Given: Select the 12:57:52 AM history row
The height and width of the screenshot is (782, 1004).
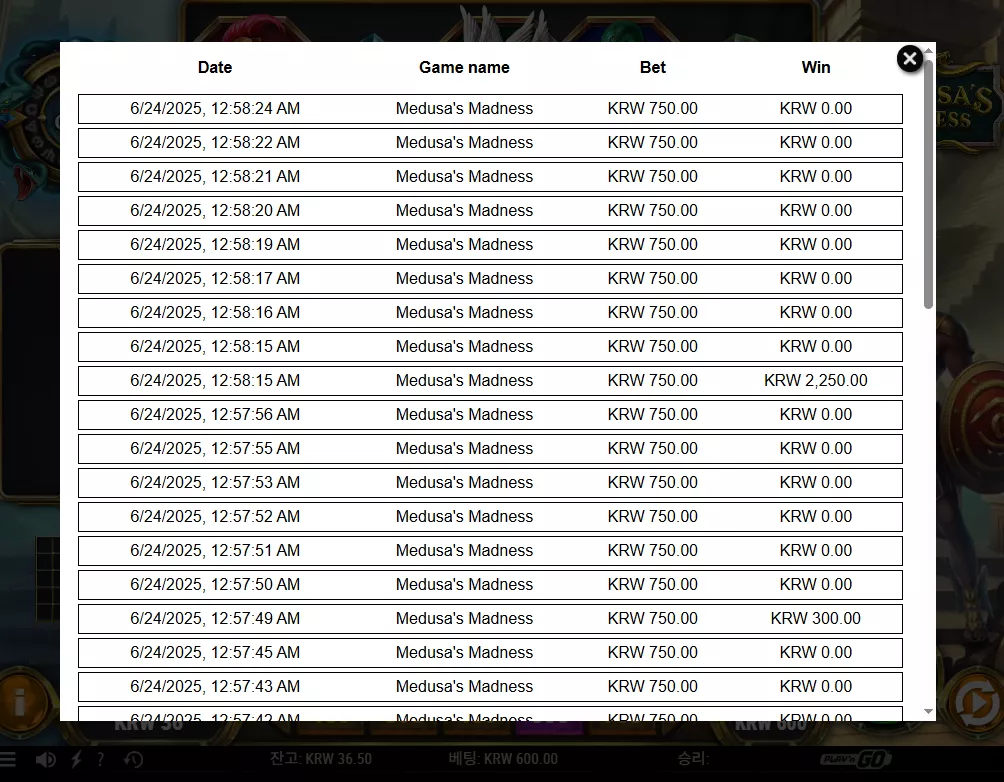Looking at the screenshot, I should click(490, 516).
